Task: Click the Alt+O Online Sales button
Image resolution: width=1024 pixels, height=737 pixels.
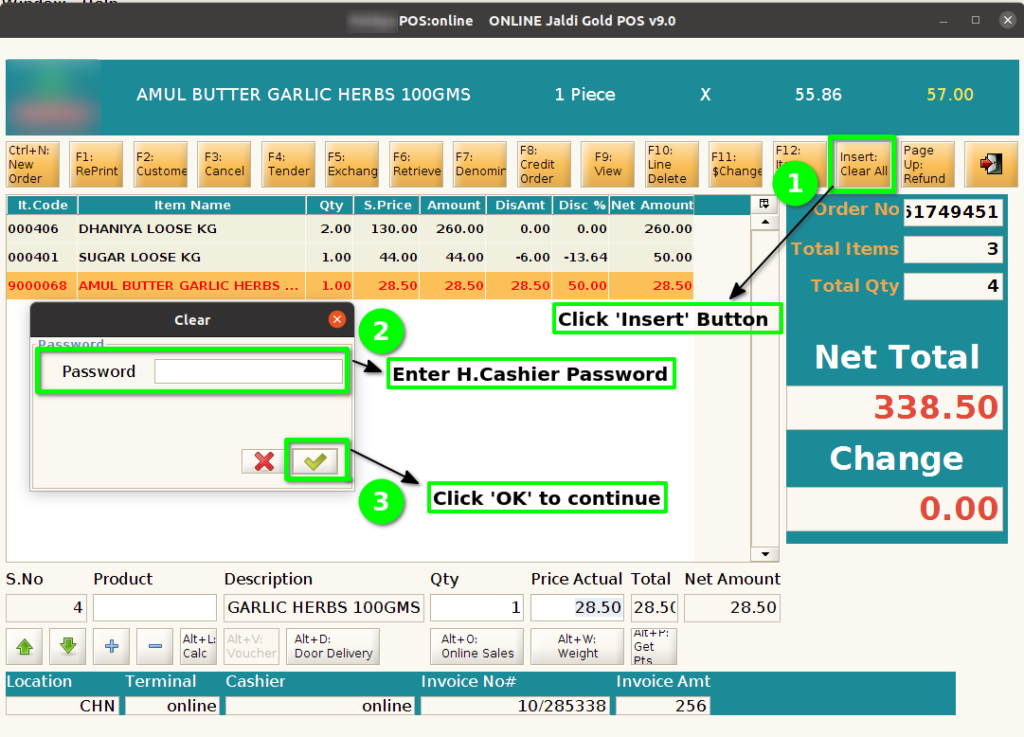Action: pos(477,646)
